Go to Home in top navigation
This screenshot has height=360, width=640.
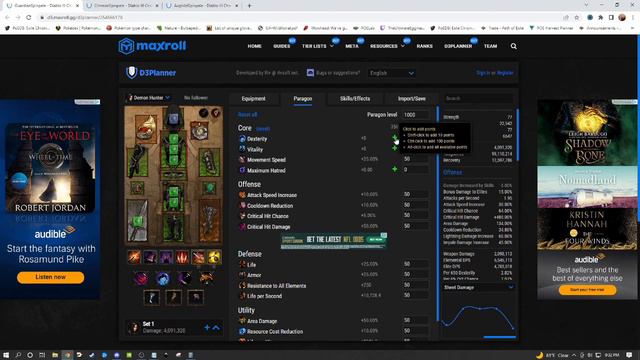(x=254, y=46)
